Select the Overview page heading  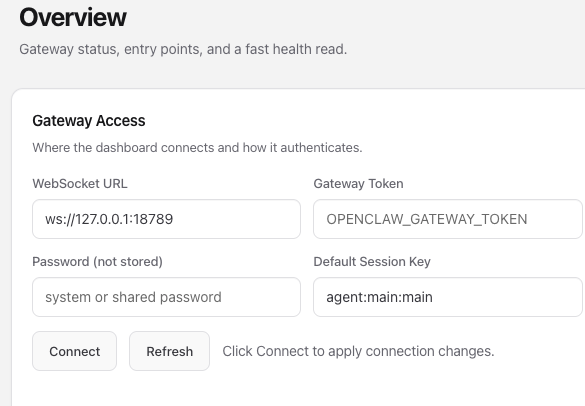(x=73, y=17)
